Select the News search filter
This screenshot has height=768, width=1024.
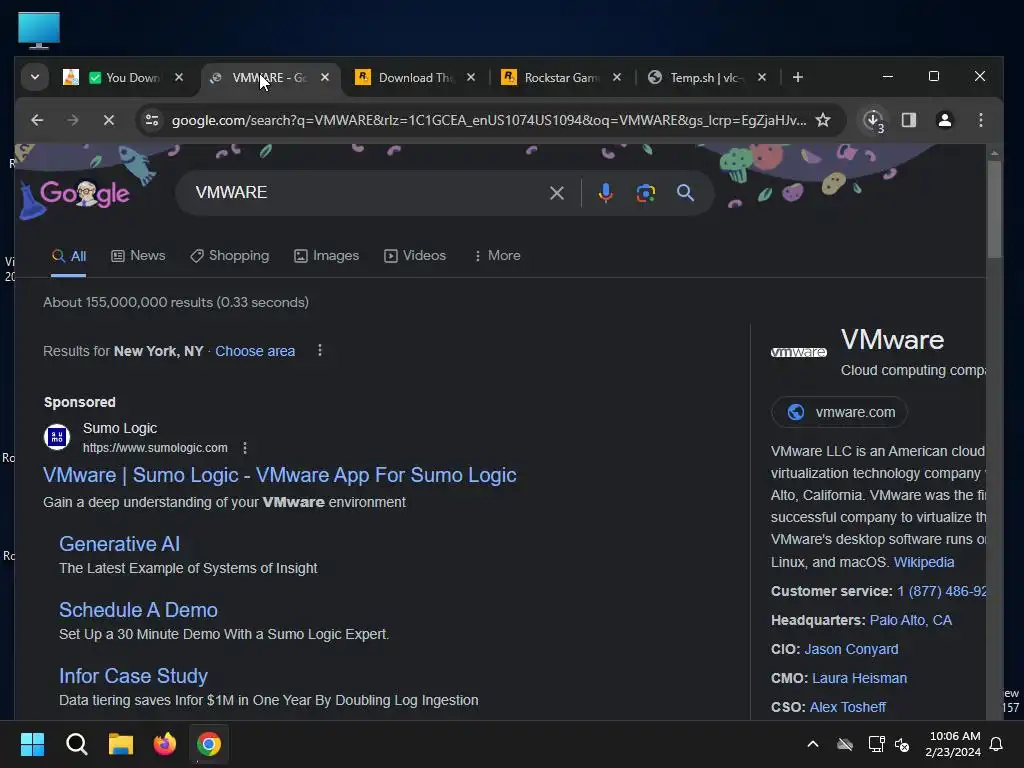[x=138, y=255]
